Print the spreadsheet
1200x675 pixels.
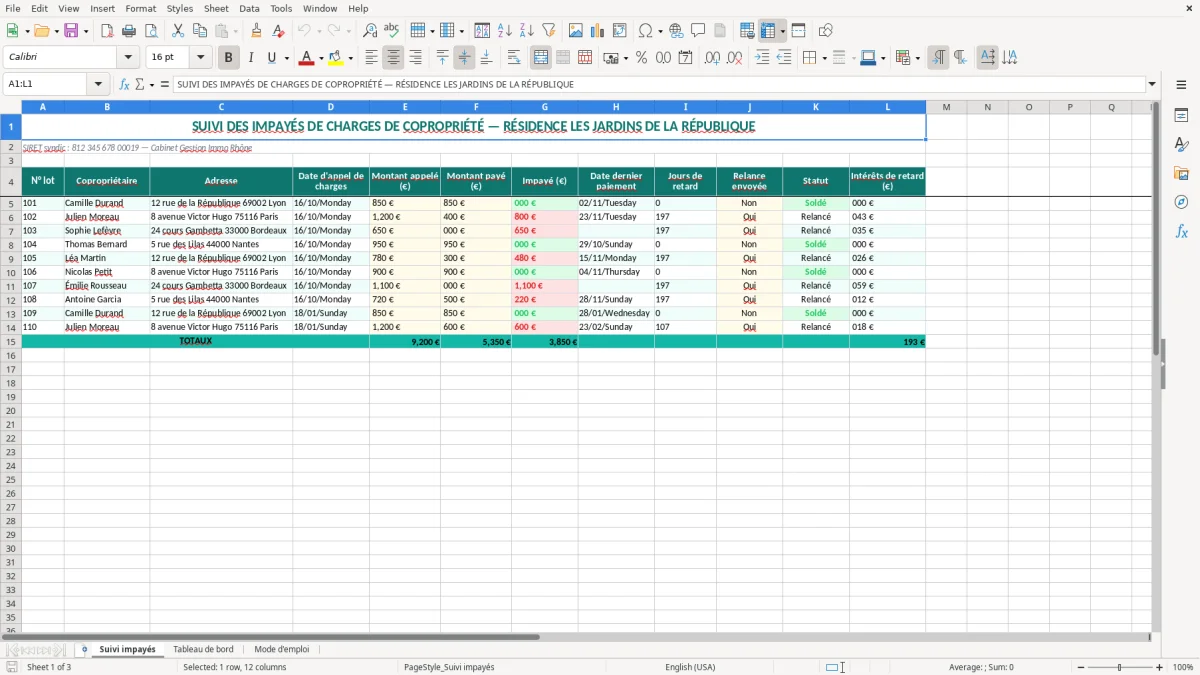pos(129,31)
